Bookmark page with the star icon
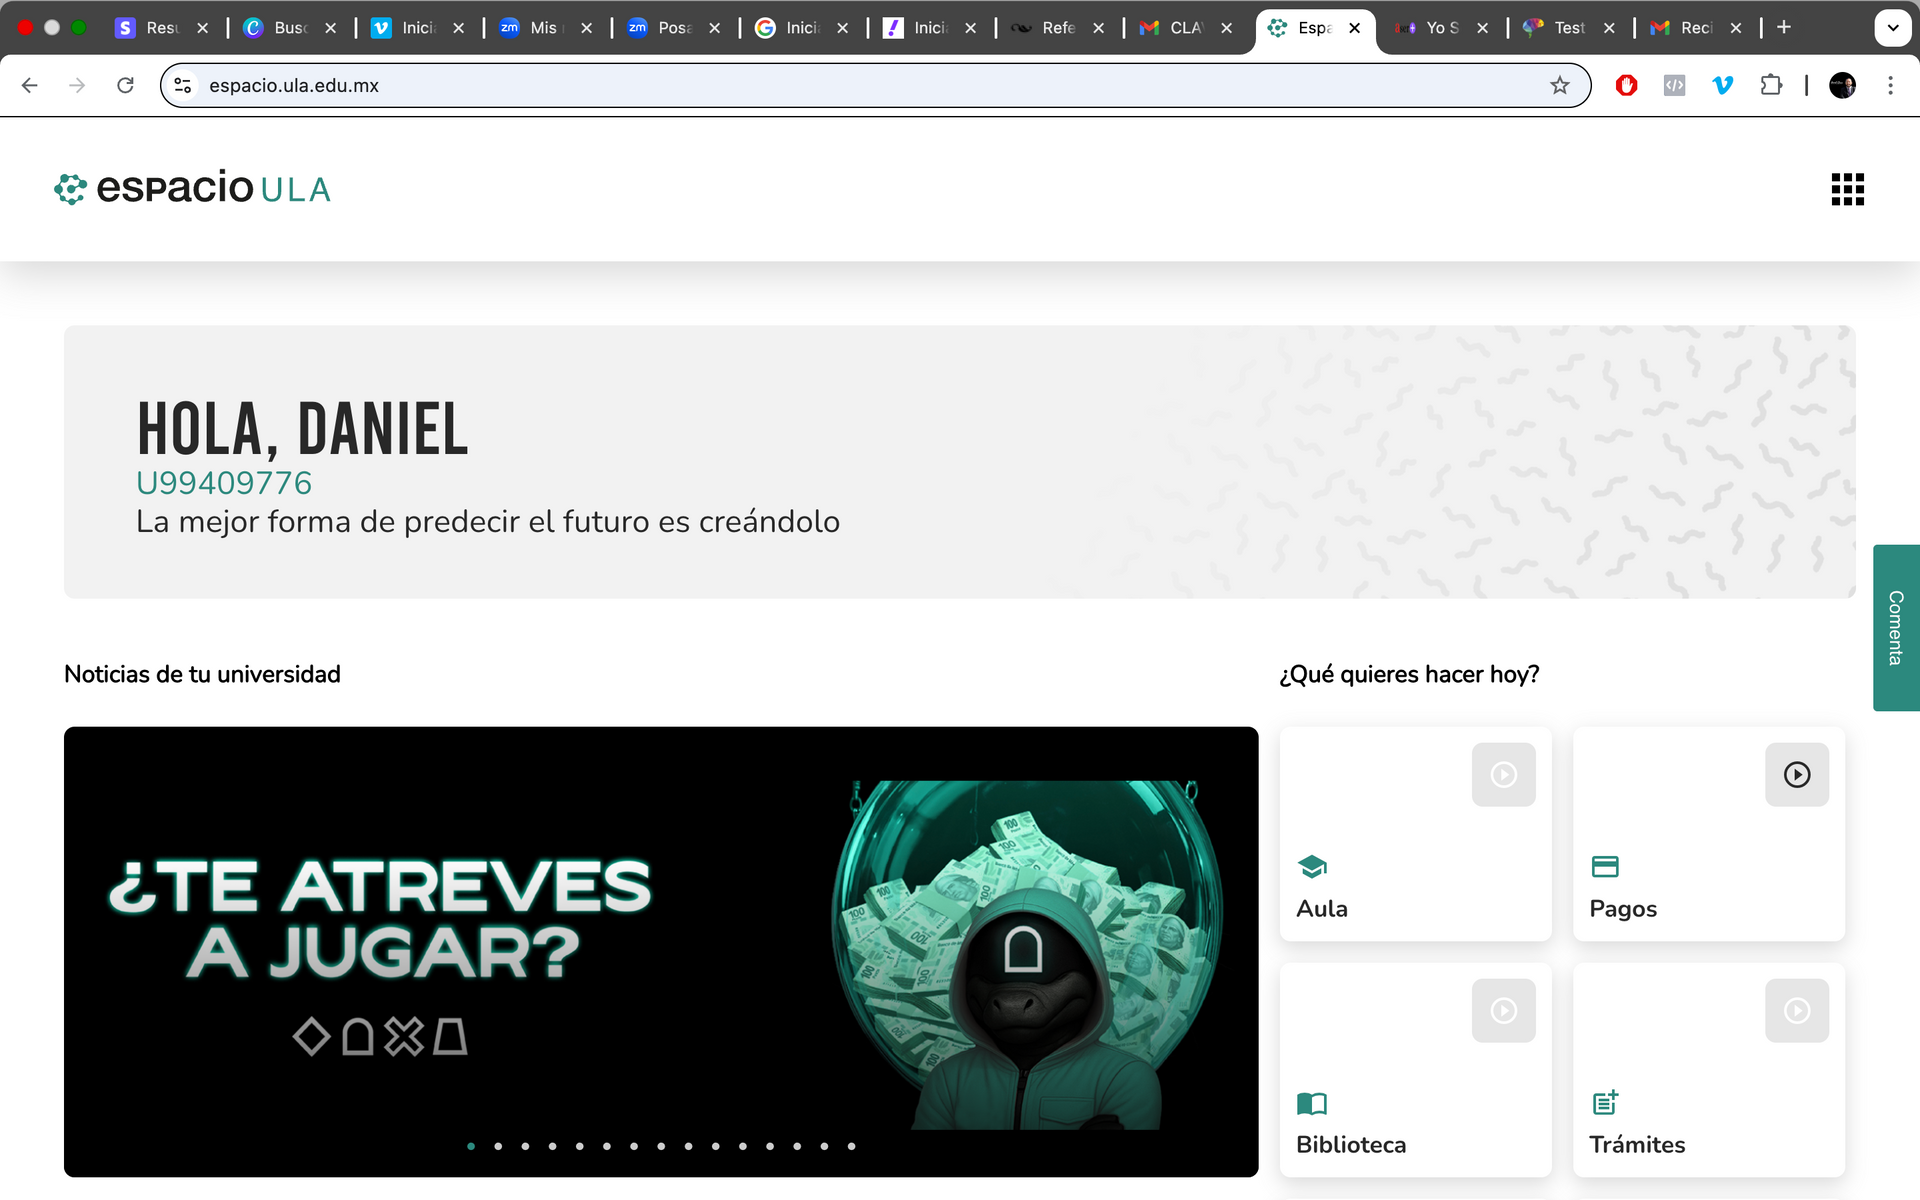 coord(1559,86)
